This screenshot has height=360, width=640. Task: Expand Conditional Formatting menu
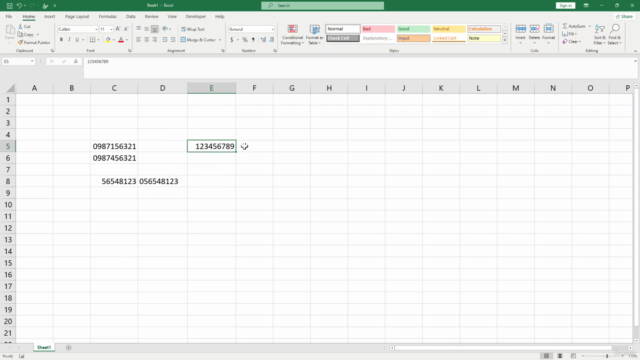(x=292, y=34)
